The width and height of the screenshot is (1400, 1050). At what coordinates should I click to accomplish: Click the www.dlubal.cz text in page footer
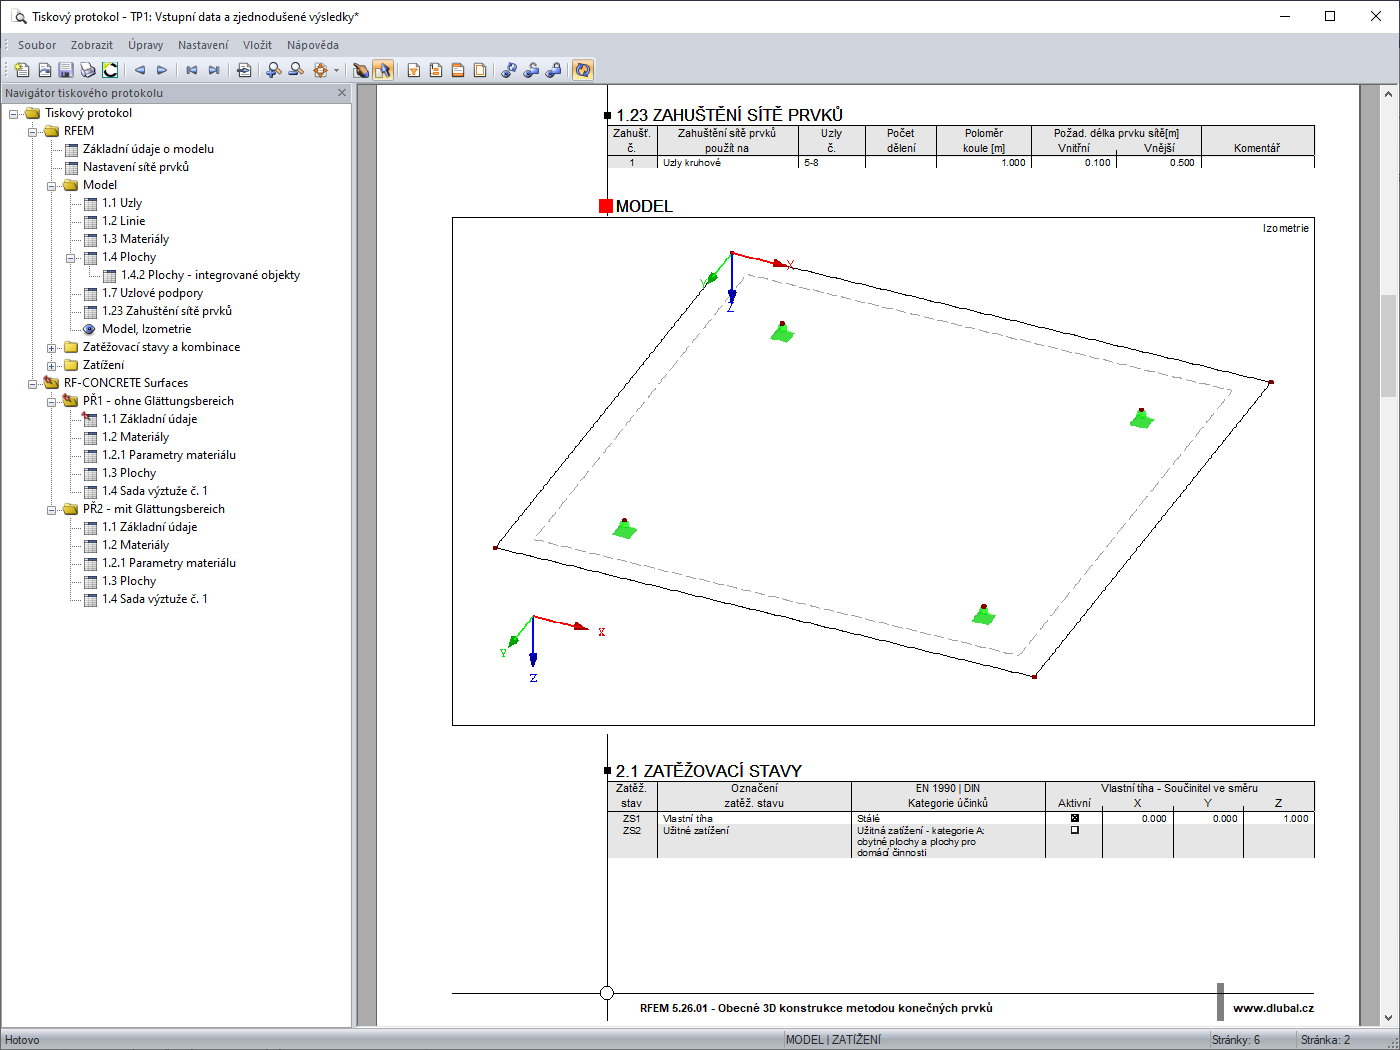click(1273, 1008)
